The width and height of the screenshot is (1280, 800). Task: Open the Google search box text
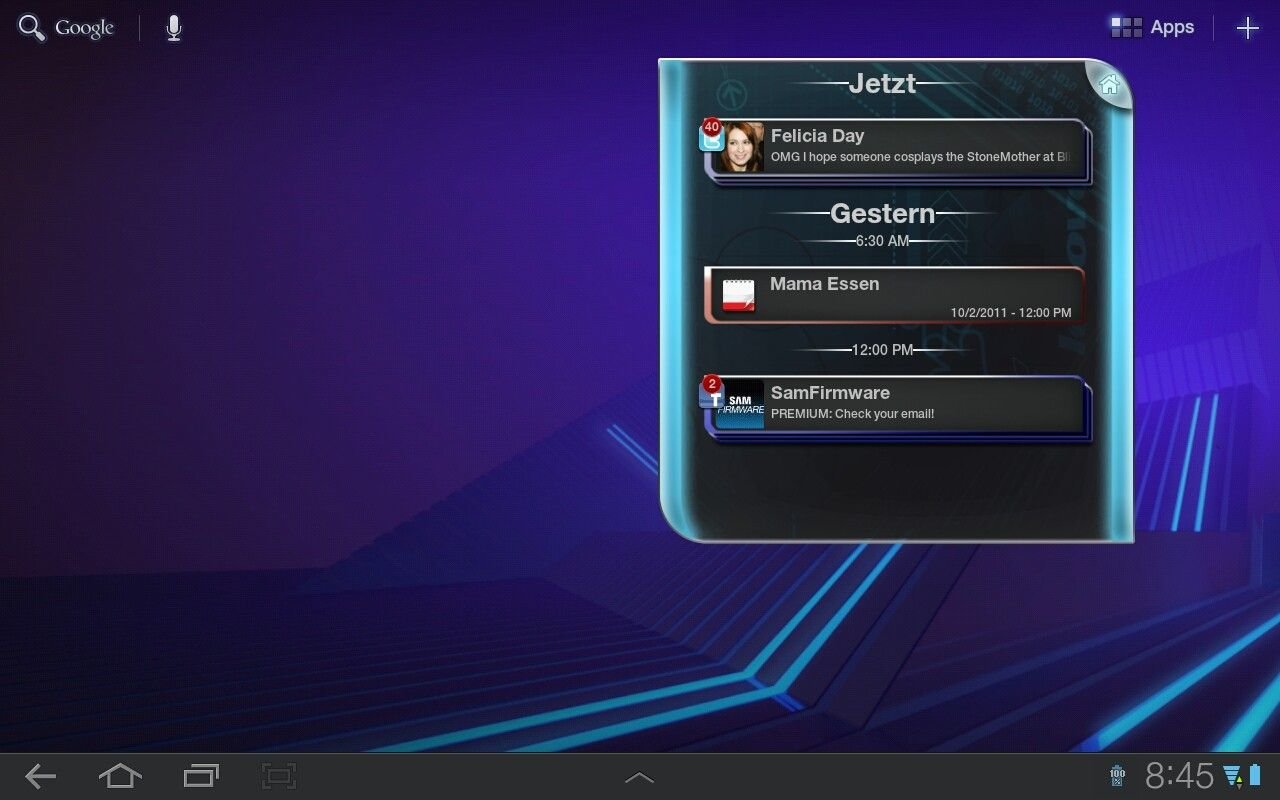point(84,28)
